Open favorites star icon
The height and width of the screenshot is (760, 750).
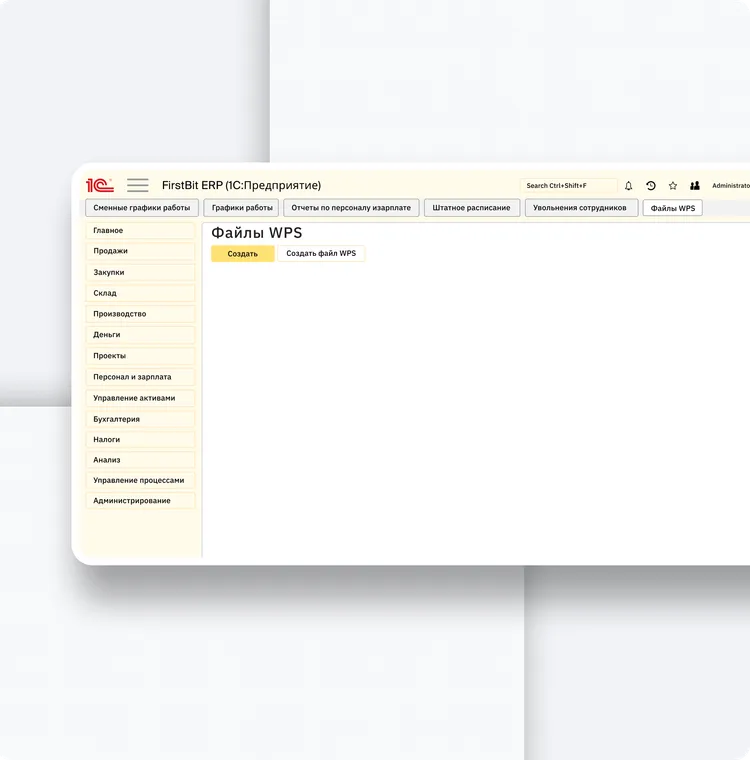[673, 186]
